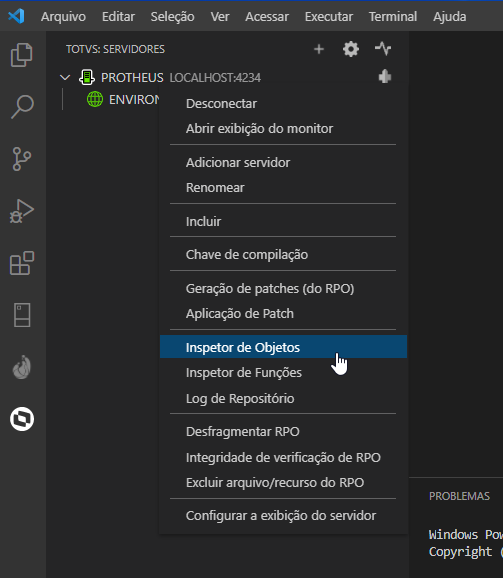
Task: Open the Run and Debug icon
Action: coord(22,211)
